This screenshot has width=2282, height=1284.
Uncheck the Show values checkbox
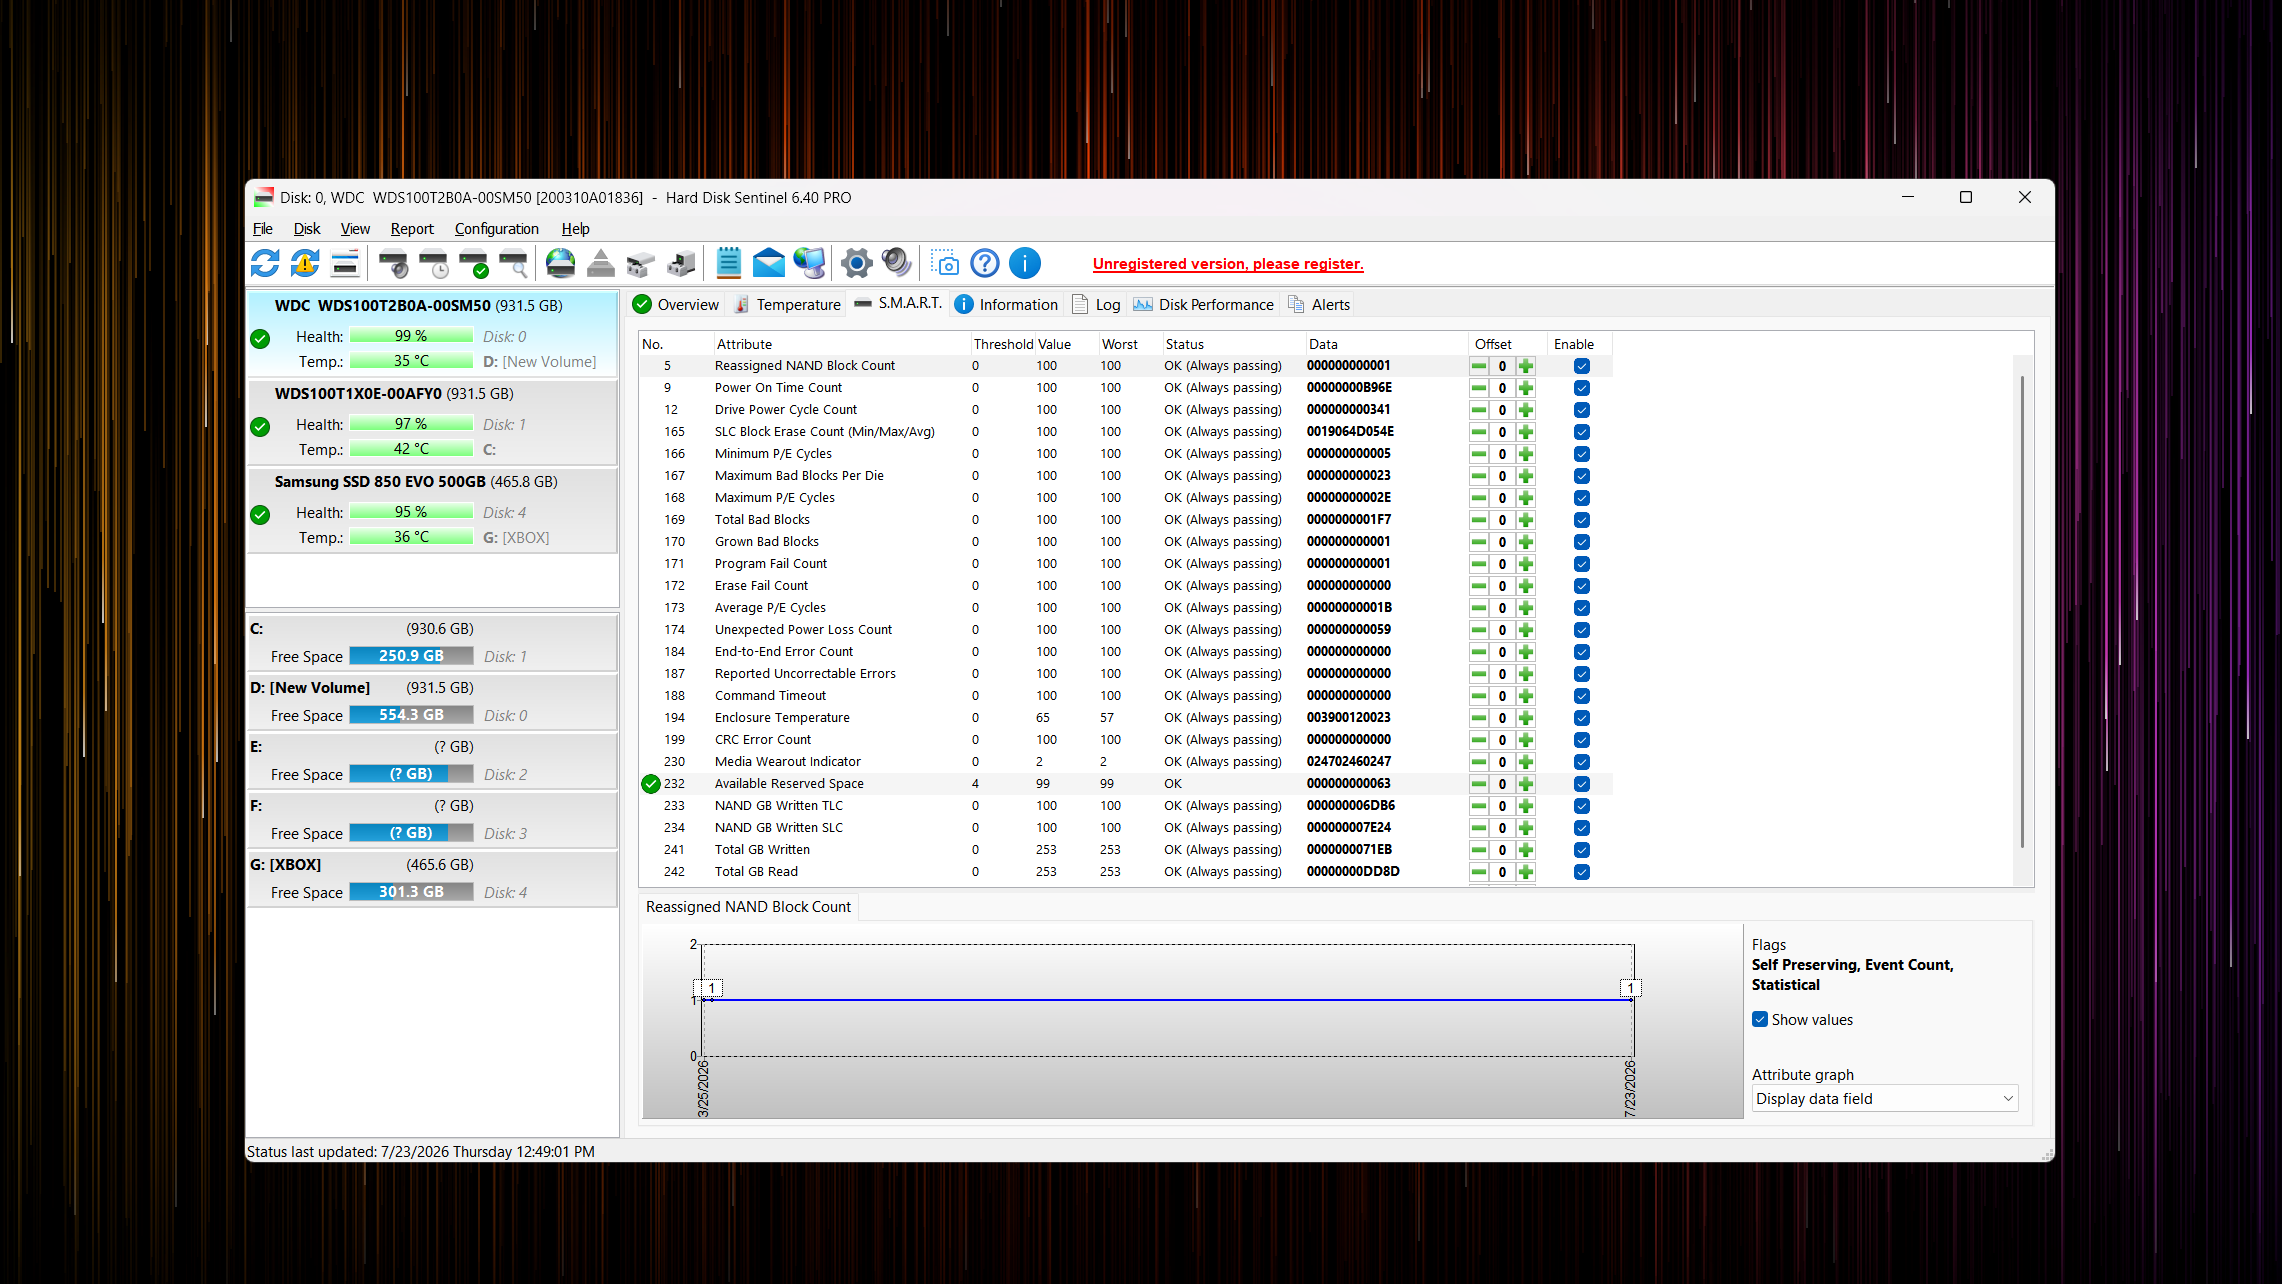[x=1760, y=1020]
